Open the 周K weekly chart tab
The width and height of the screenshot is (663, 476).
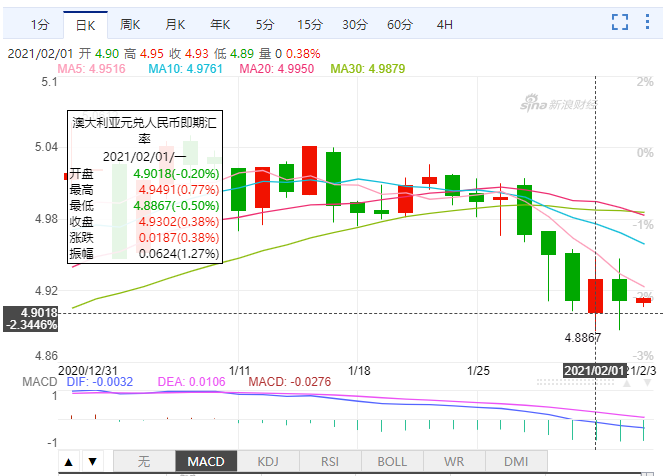coord(130,25)
